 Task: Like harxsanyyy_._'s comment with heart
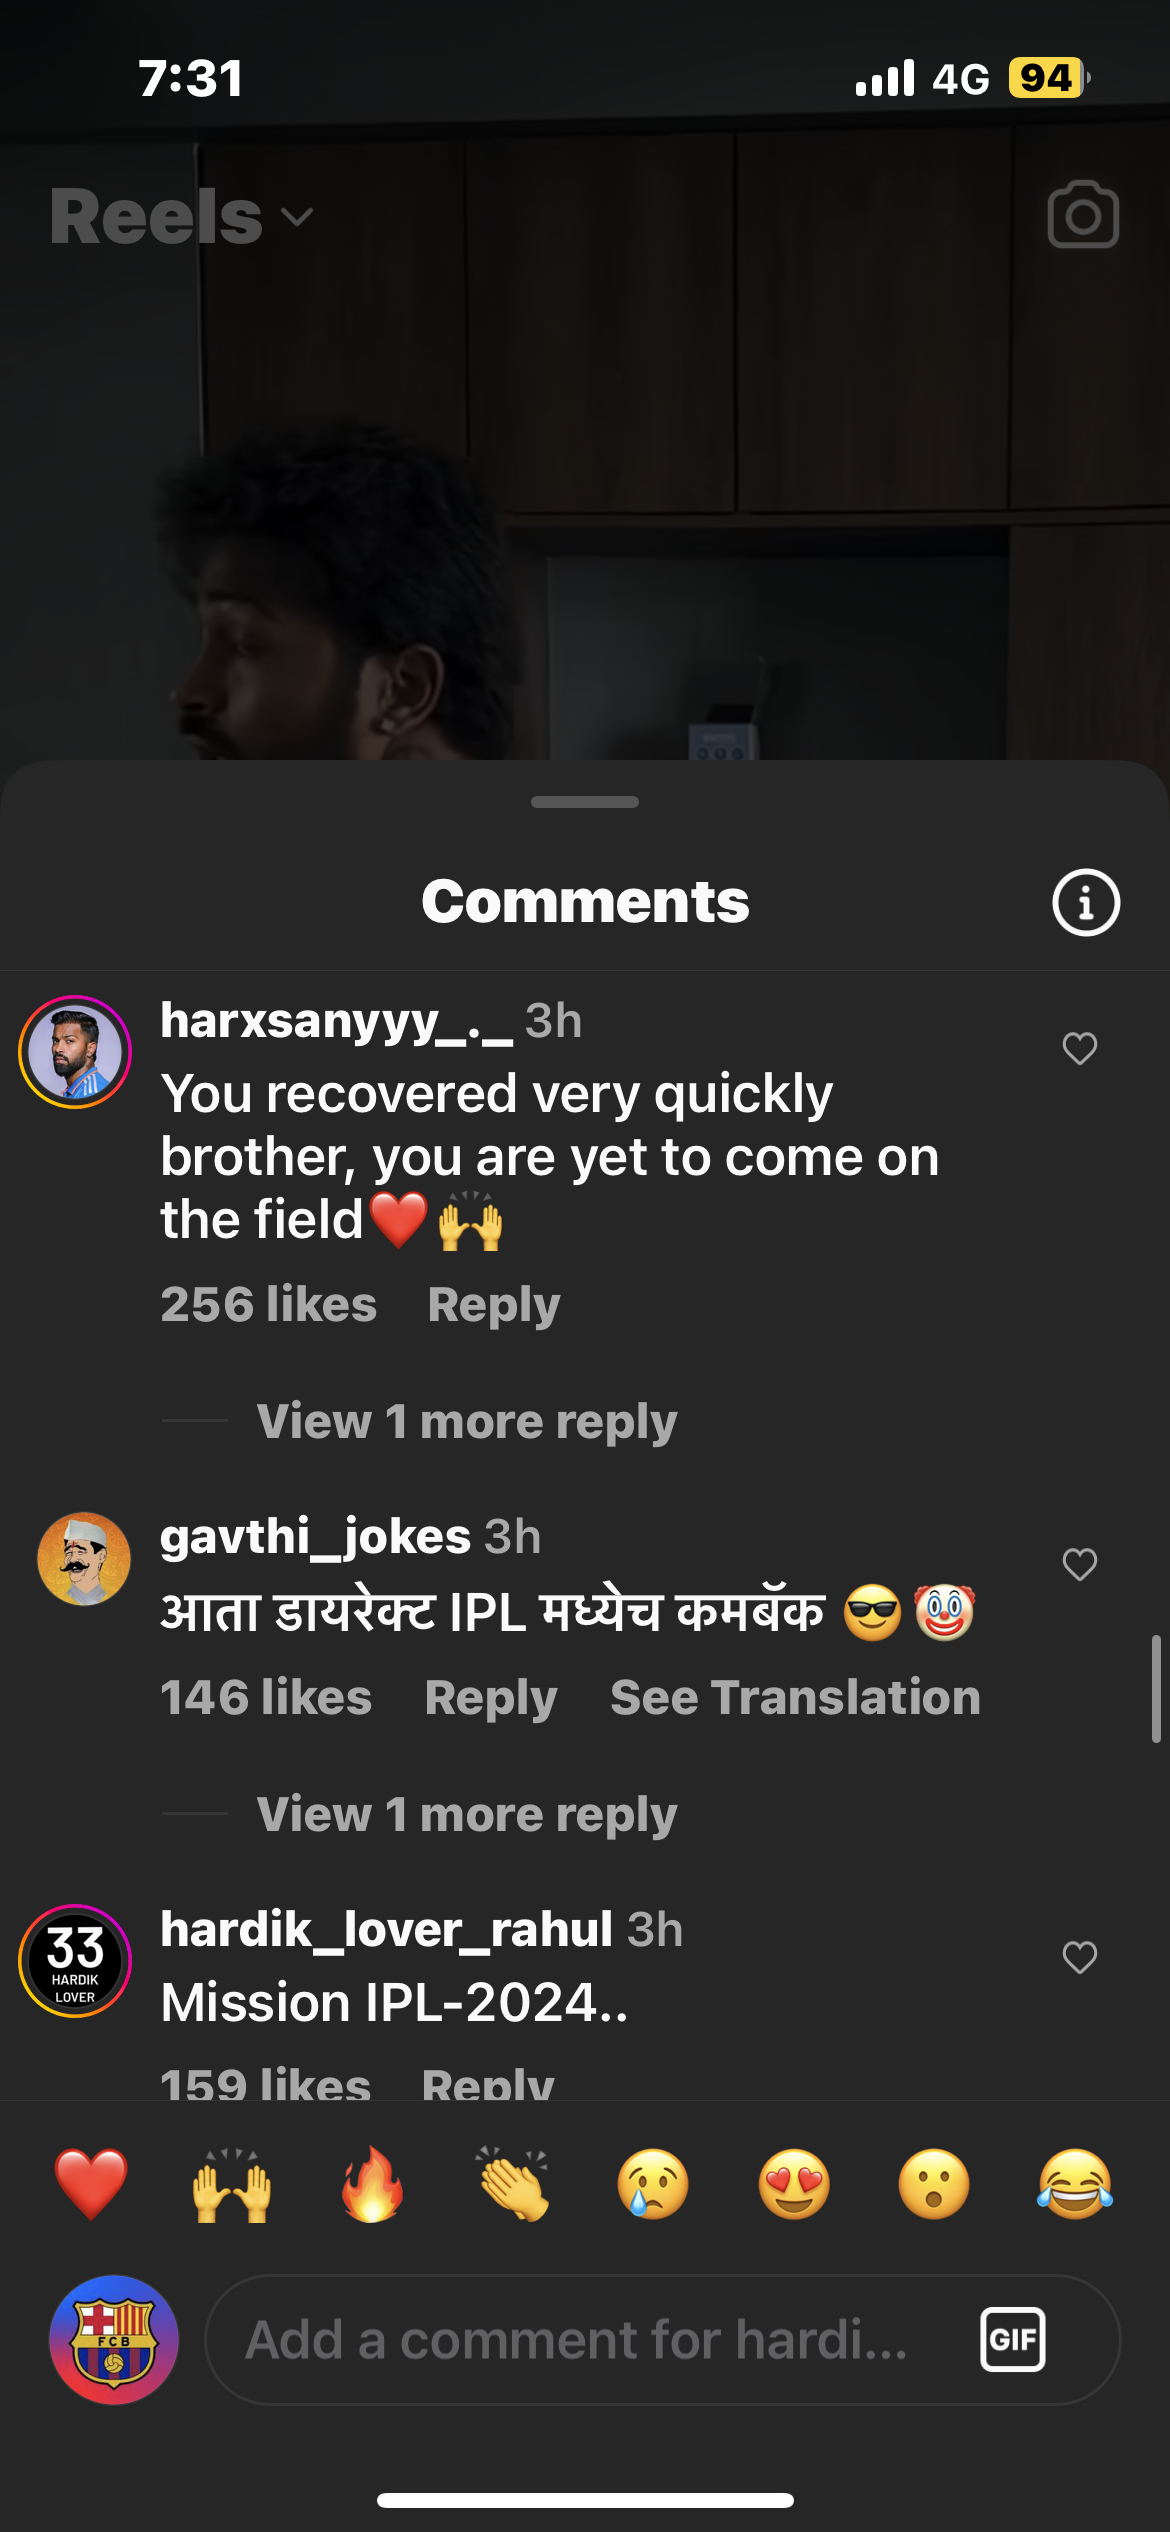(x=1079, y=1049)
